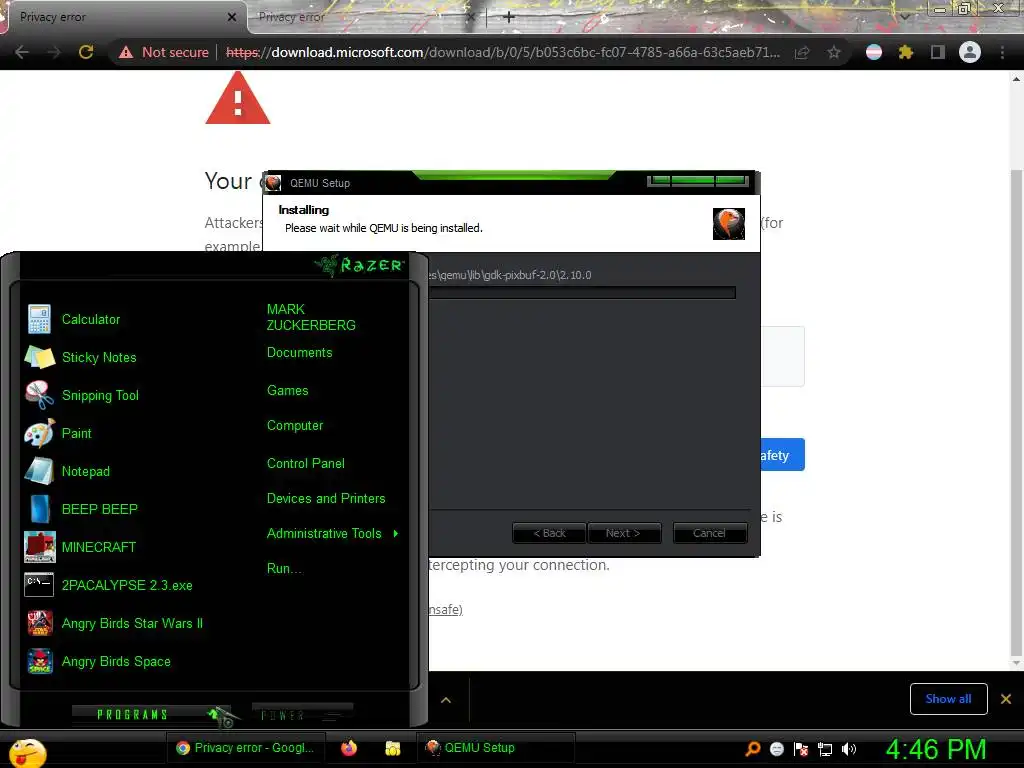Open a new Chrome tab
Screen dimensions: 1024x768
509,17
